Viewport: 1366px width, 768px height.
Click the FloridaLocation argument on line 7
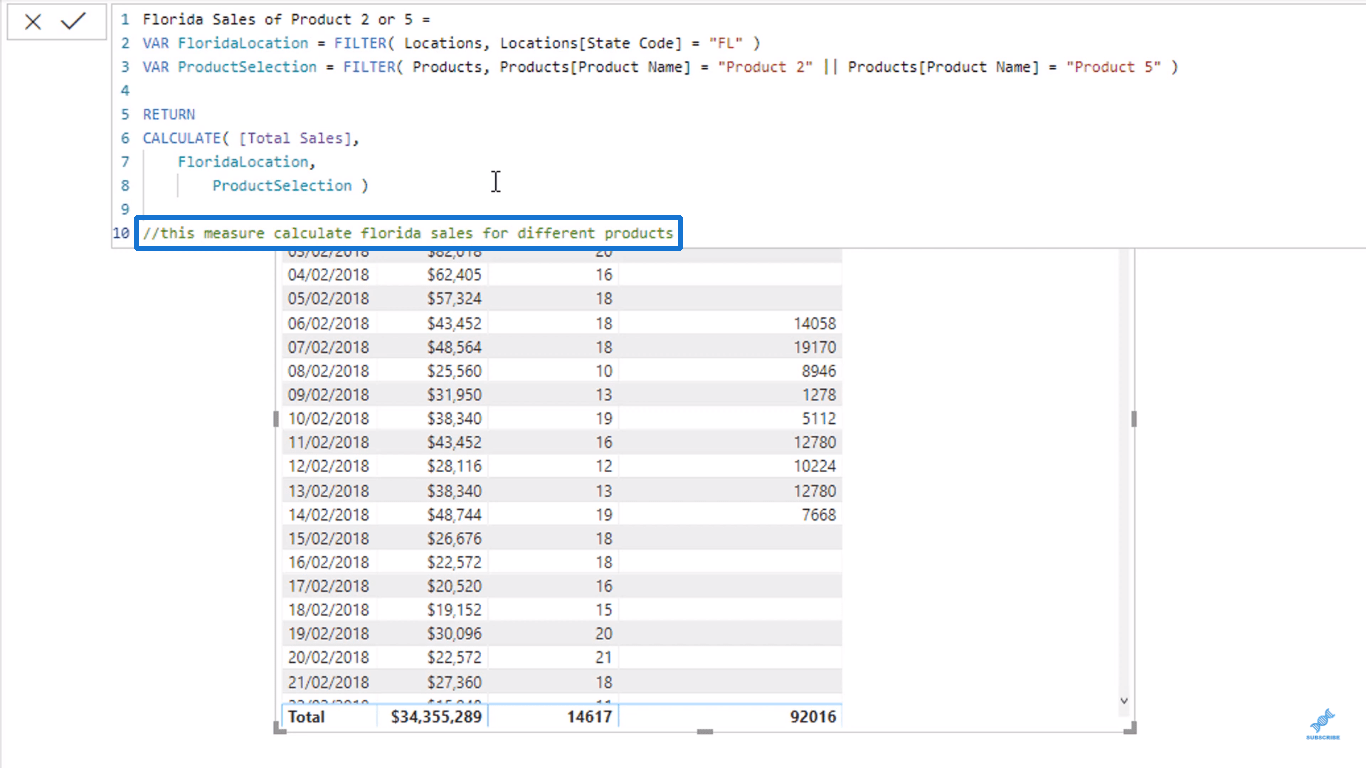[247, 162]
